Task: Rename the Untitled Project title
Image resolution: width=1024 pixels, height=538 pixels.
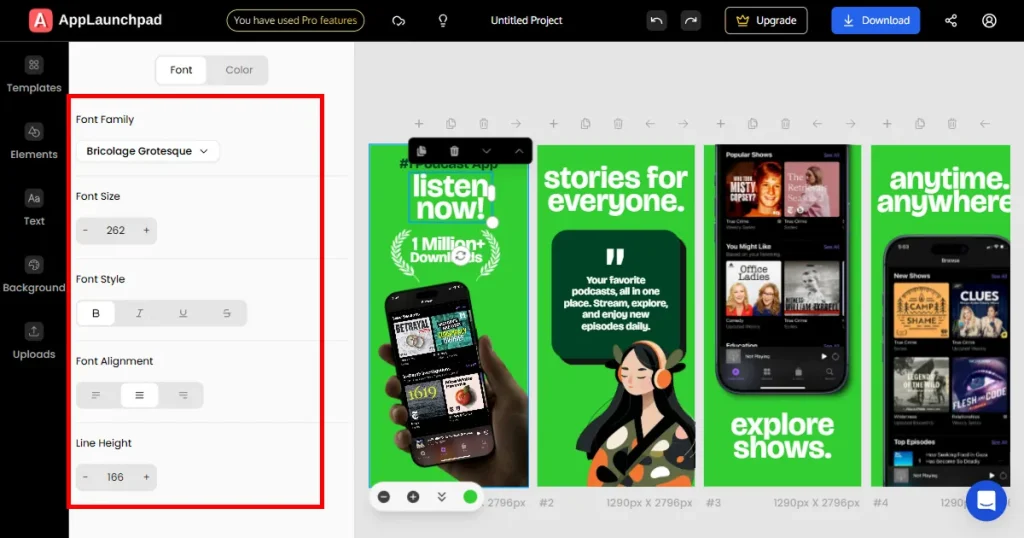Action: (526, 20)
